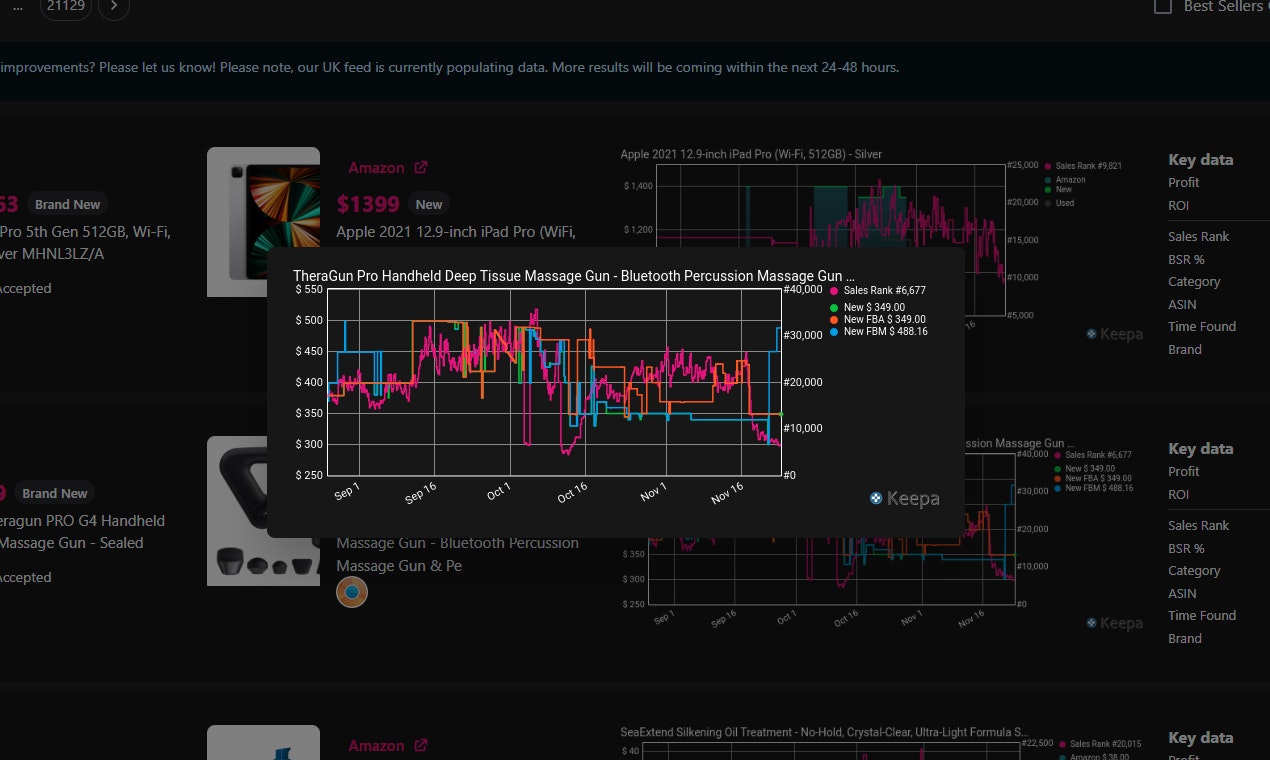The height and width of the screenshot is (760, 1270).
Task: Click Key data heading in Theragun row
Action: 1200,448
